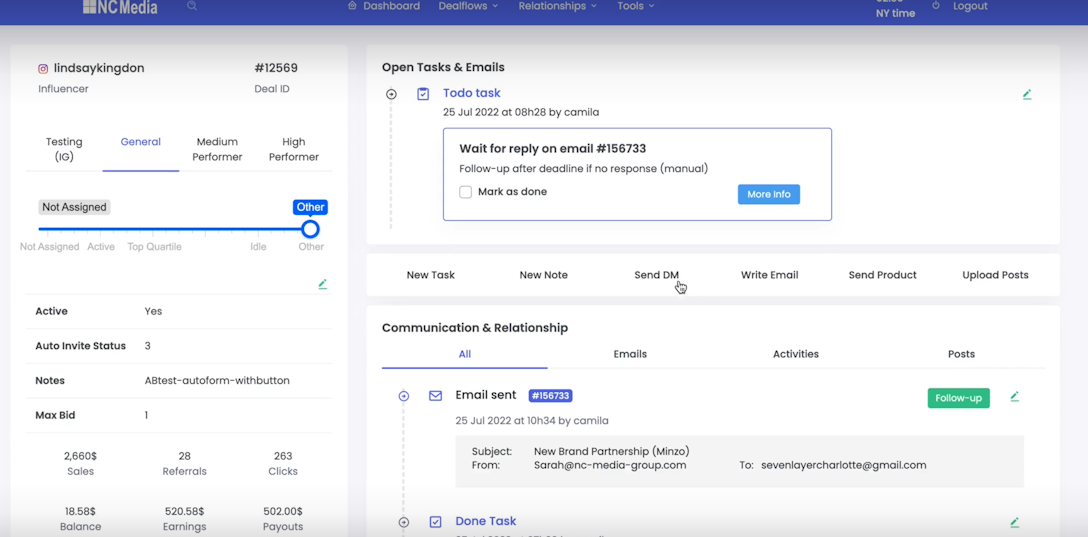This screenshot has height=537, width=1088.
Task: Click the envelope icon next to Email sent
Action: (435, 396)
